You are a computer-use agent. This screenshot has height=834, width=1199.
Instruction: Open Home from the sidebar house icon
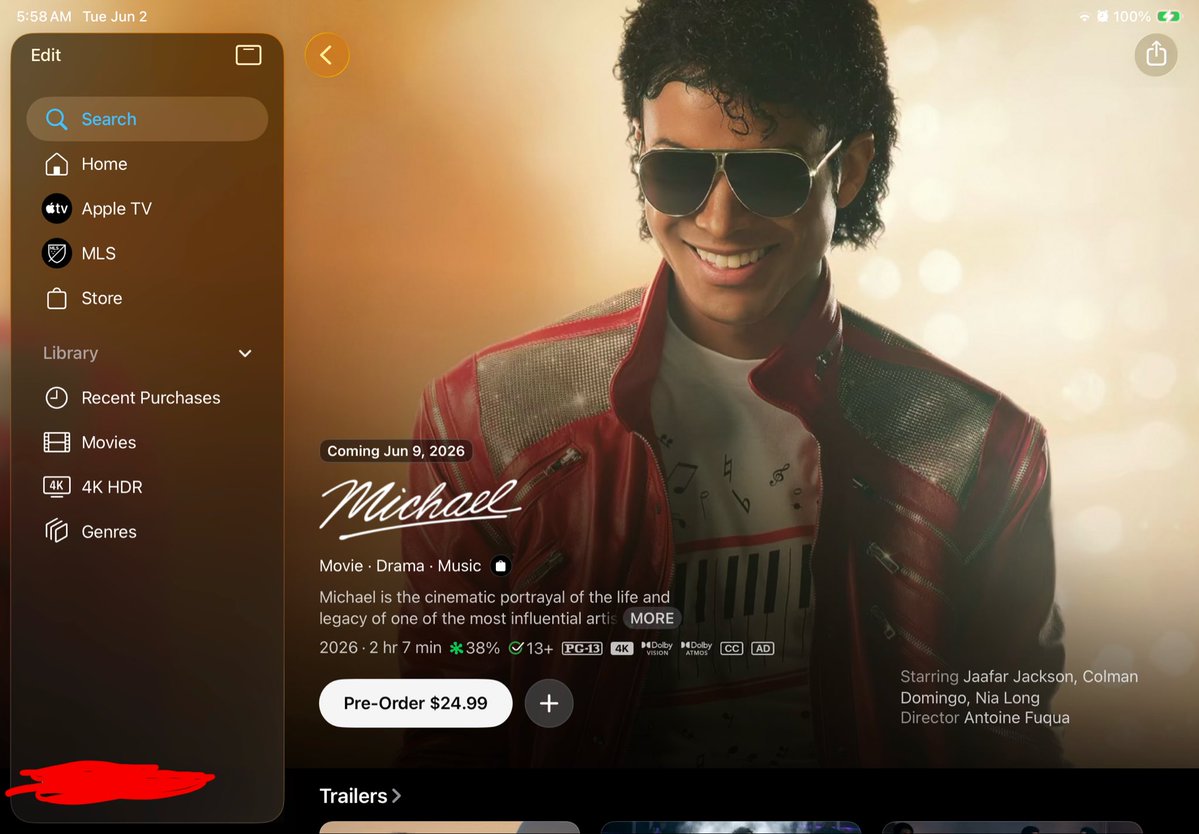(56, 164)
